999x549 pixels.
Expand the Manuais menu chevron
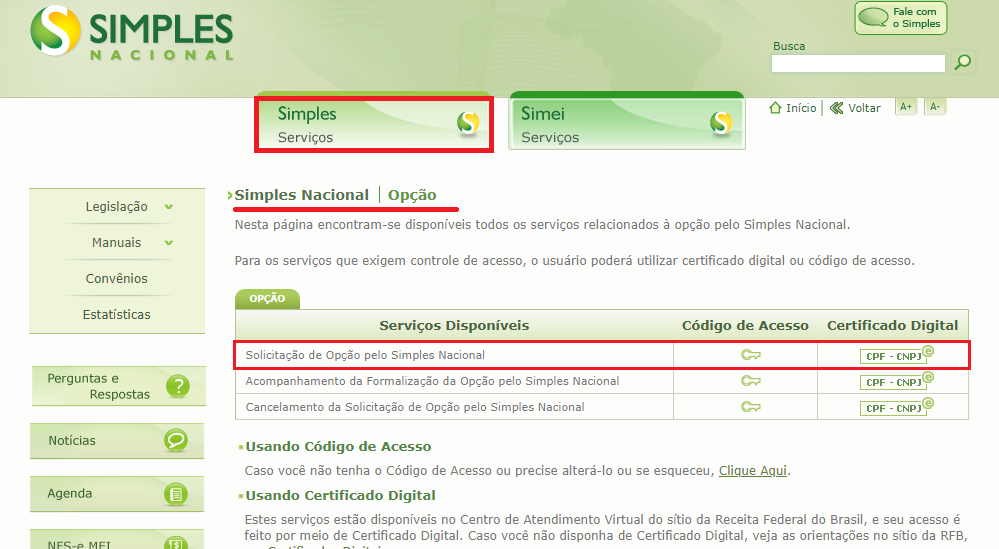169,243
